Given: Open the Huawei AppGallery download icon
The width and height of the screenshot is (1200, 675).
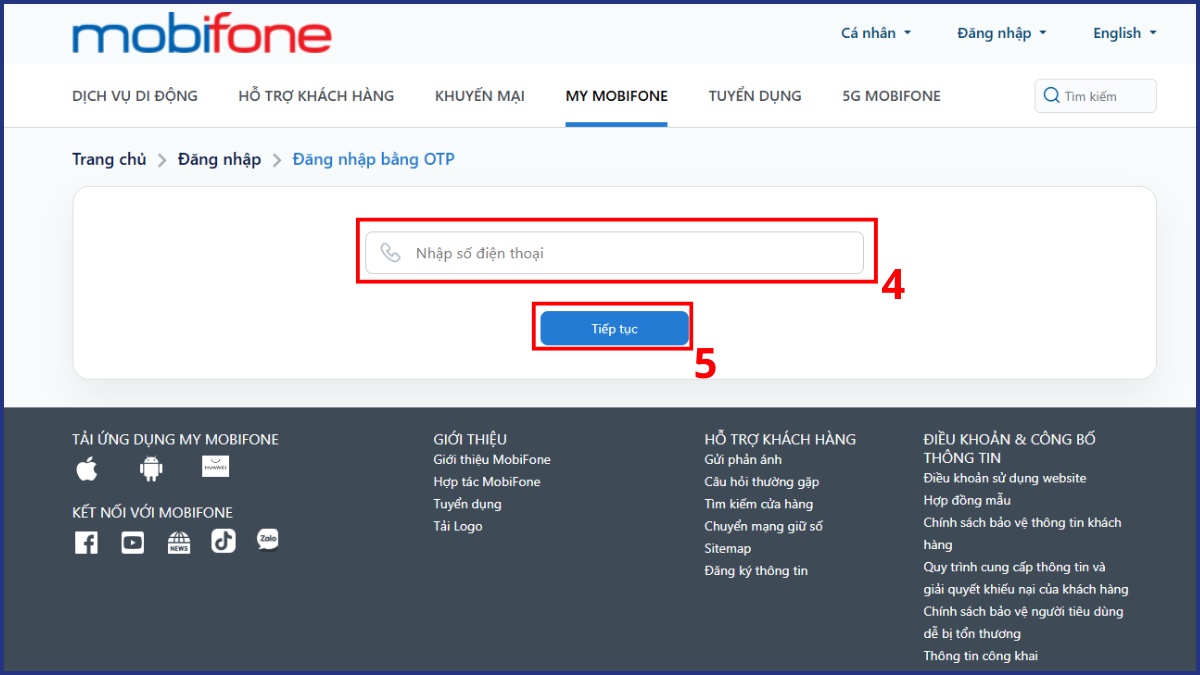Looking at the screenshot, I should 215,466.
